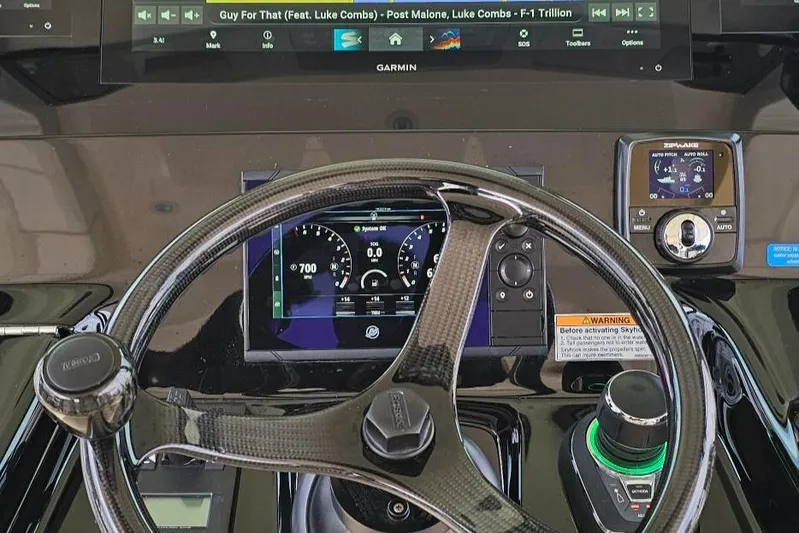The height and width of the screenshot is (533, 799).
Task: Open the sonar thumbnail beside Home
Action: pos(448,39)
